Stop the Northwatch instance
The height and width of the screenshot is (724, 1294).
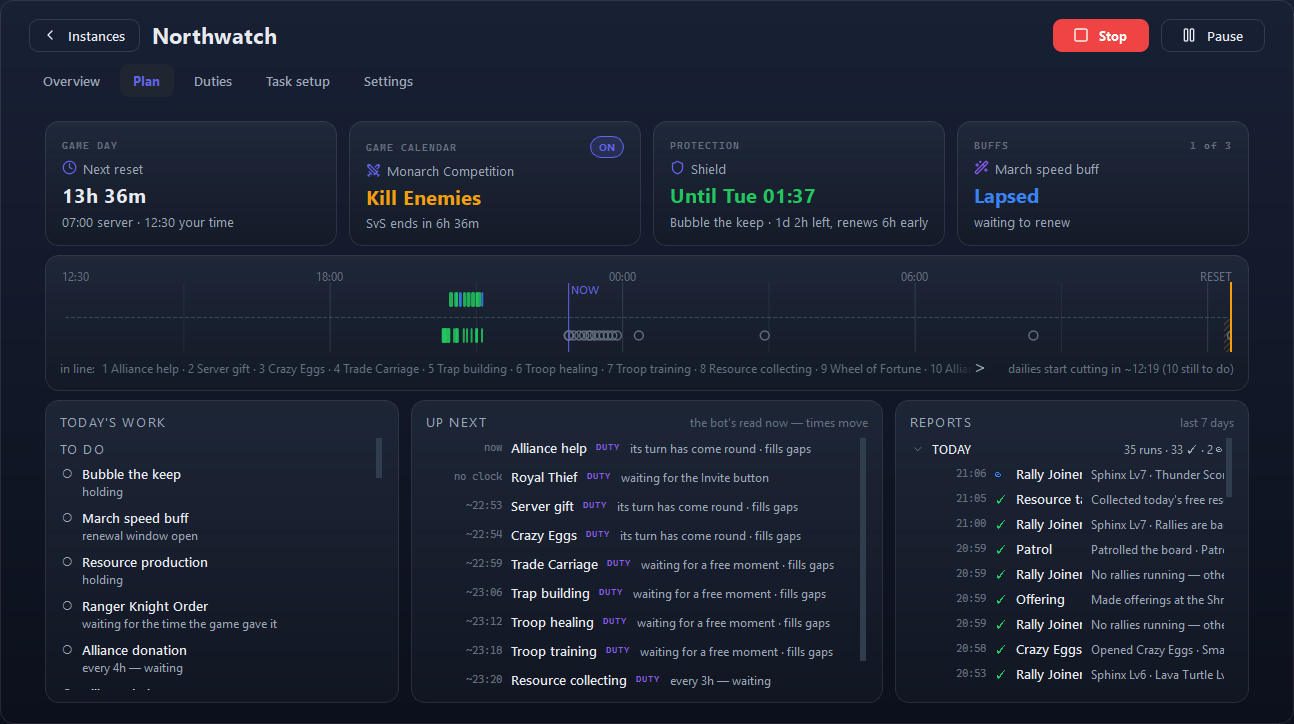coord(1101,36)
